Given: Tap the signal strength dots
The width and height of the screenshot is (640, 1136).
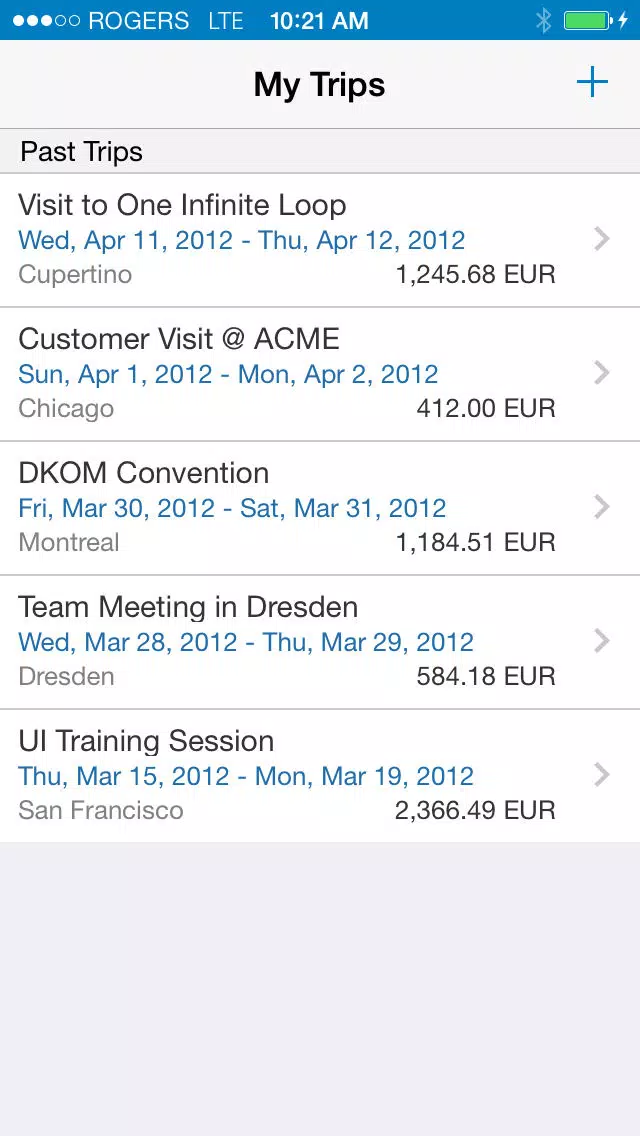Looking at the screenshot, I should [x=46, y=20].
